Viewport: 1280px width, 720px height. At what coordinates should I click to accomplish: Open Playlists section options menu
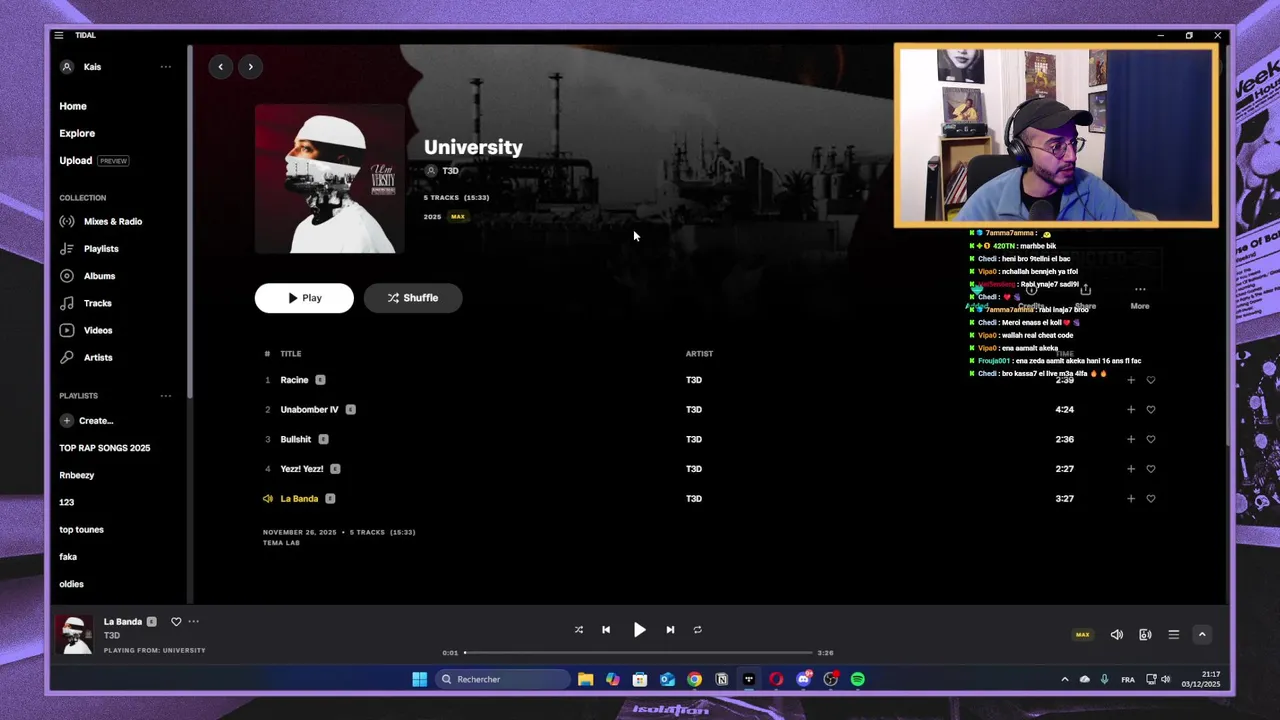(x=166, y=396)
